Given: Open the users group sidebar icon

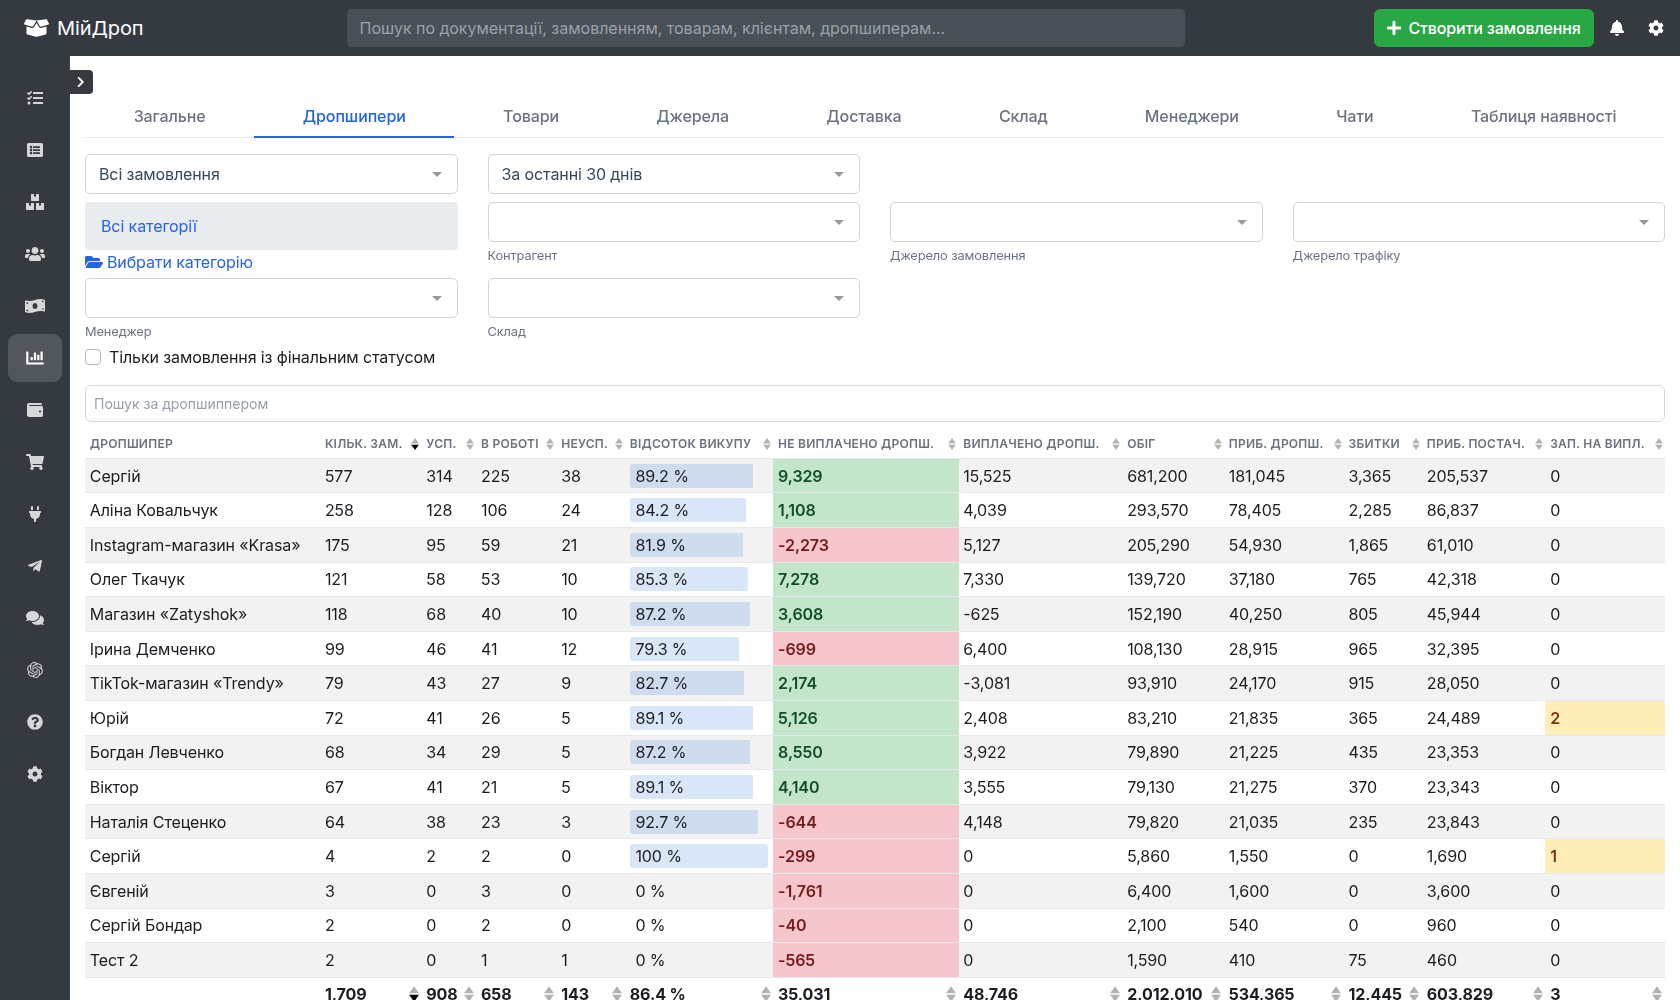Looking at the screenshot, I should coord(35,254).
